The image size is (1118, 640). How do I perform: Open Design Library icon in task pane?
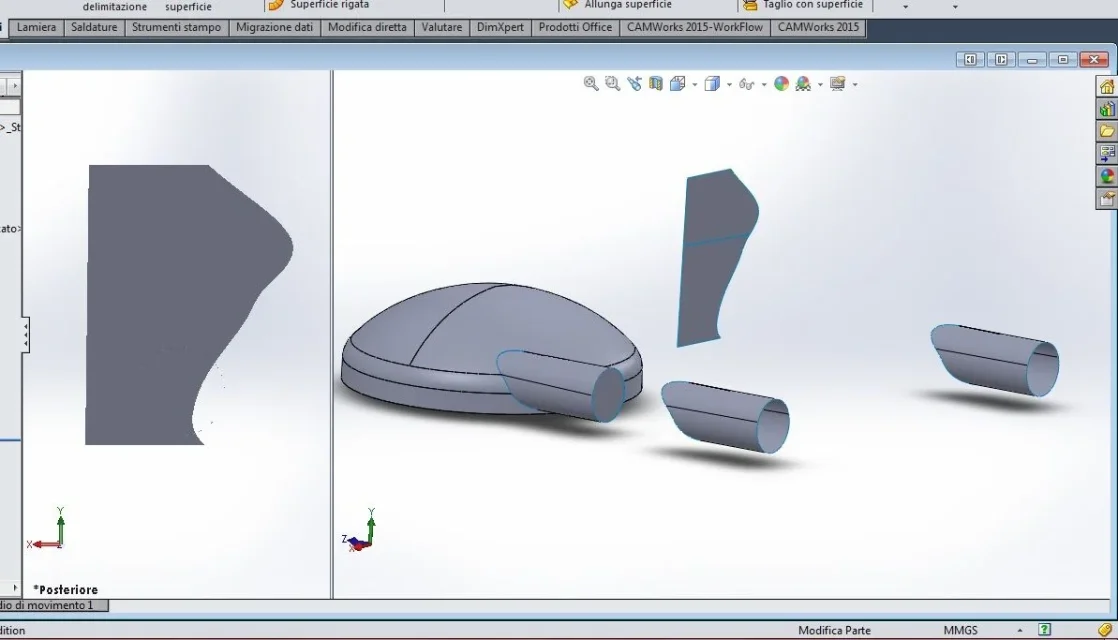(1107, 110)
